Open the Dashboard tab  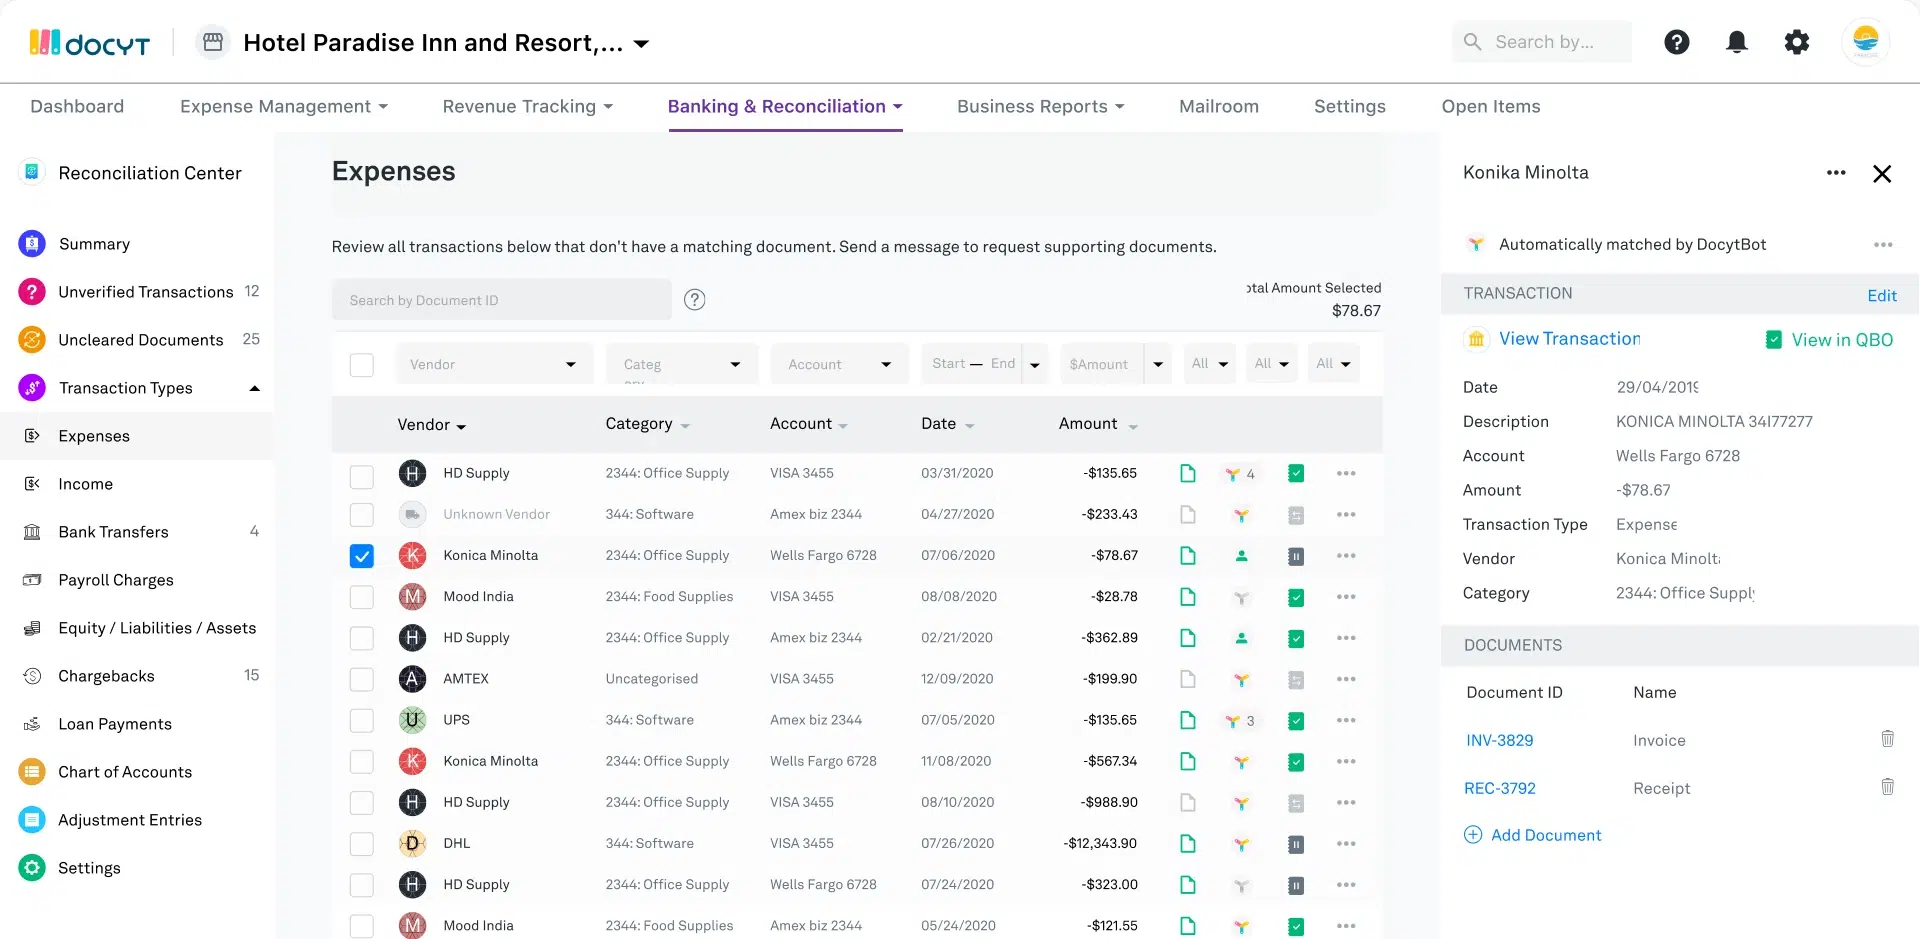(77, 106)
